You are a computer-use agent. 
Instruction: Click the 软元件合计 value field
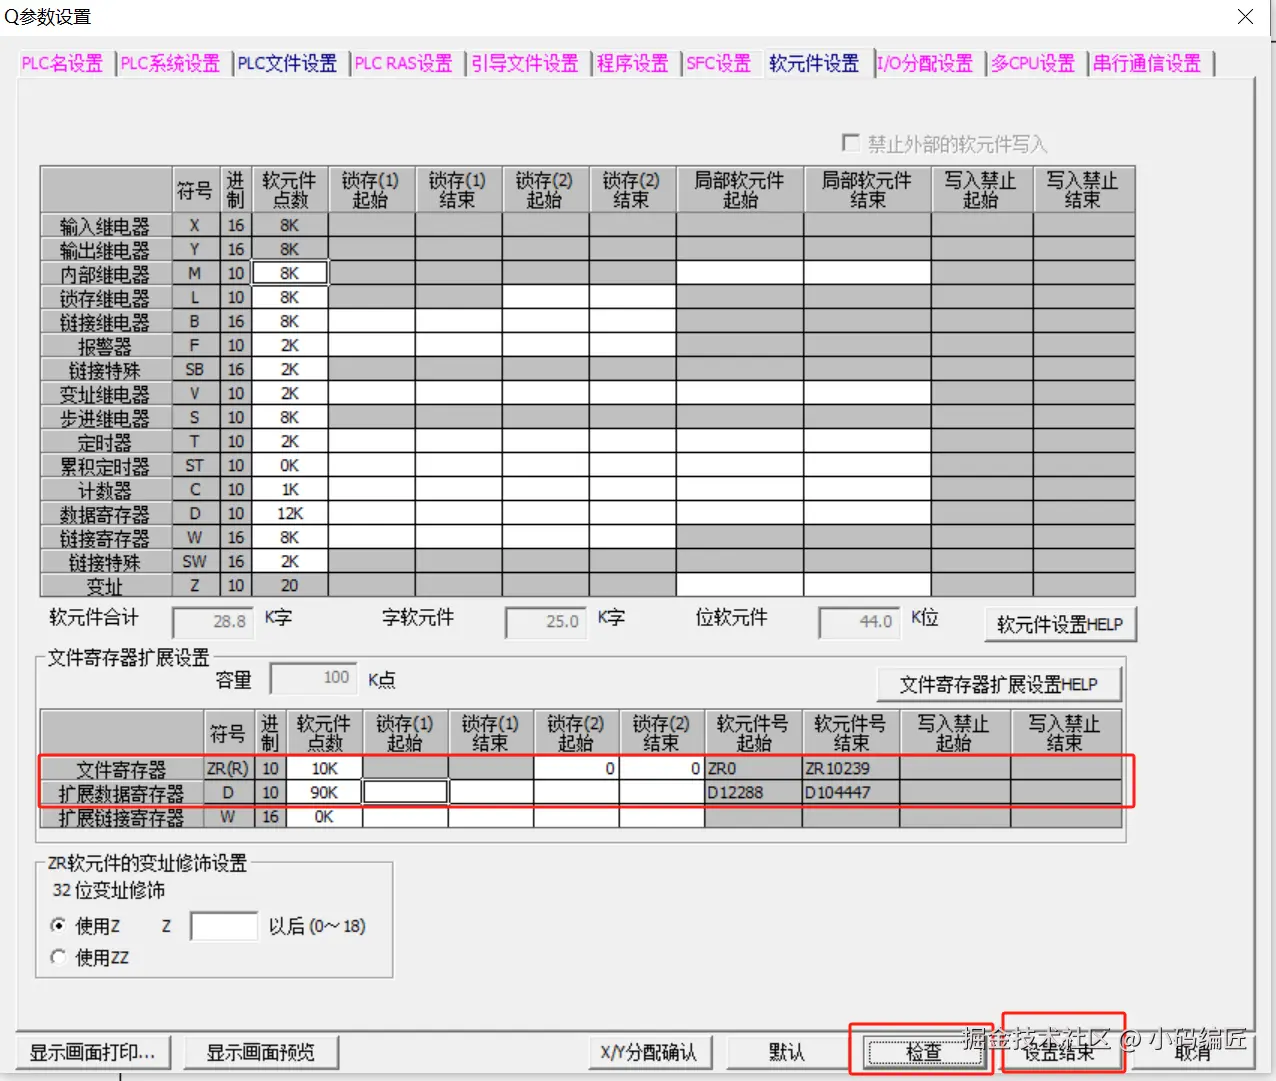click(x=212, y=621)
